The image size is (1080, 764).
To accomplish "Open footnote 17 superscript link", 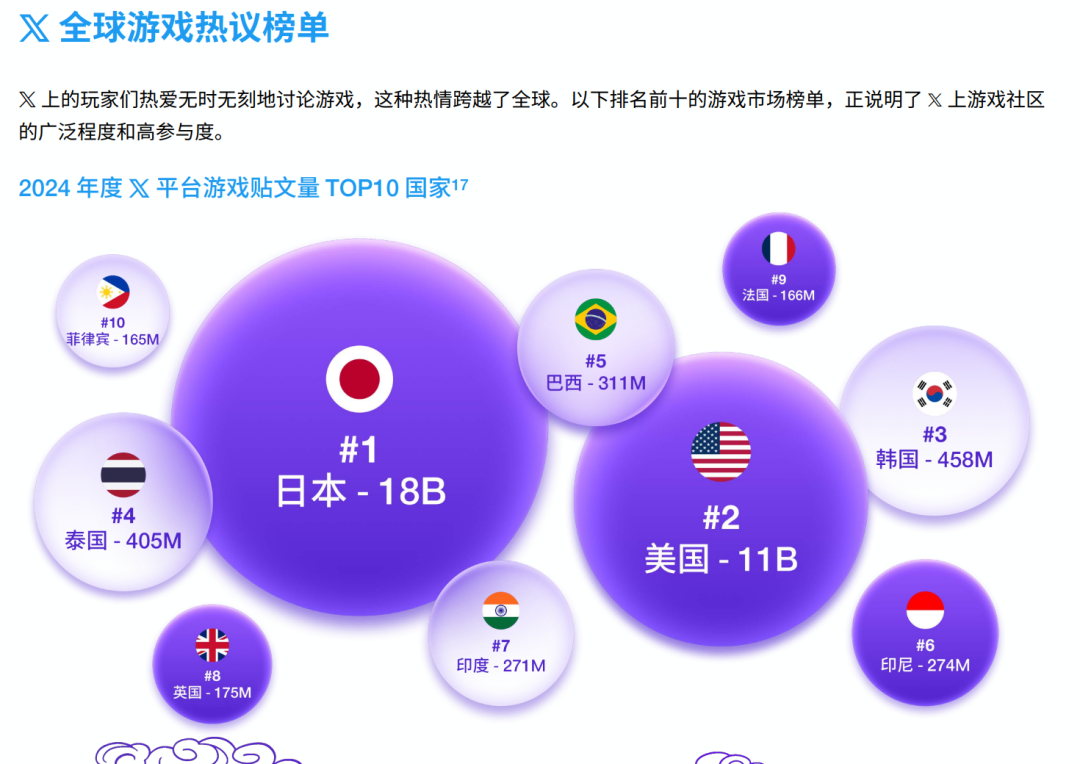I will point(460,184).
